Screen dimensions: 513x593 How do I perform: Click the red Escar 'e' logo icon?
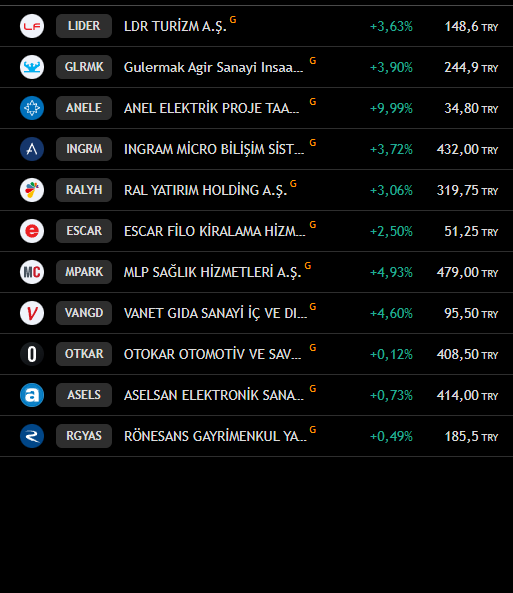(x=32, y=231)
